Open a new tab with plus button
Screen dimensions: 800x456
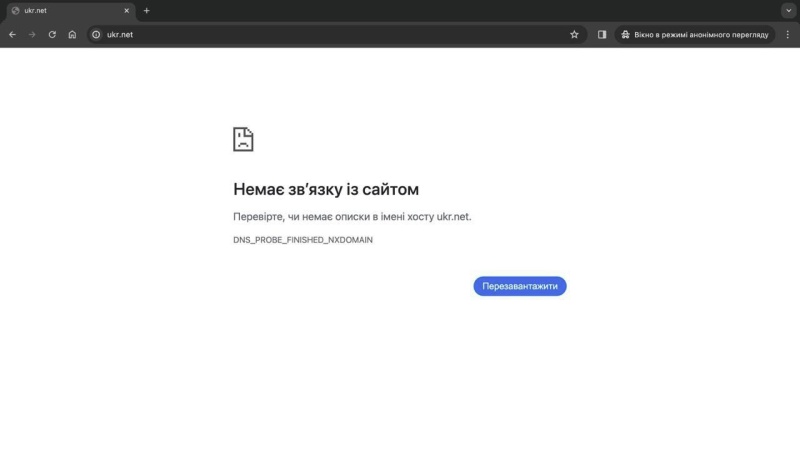(147, 10)
